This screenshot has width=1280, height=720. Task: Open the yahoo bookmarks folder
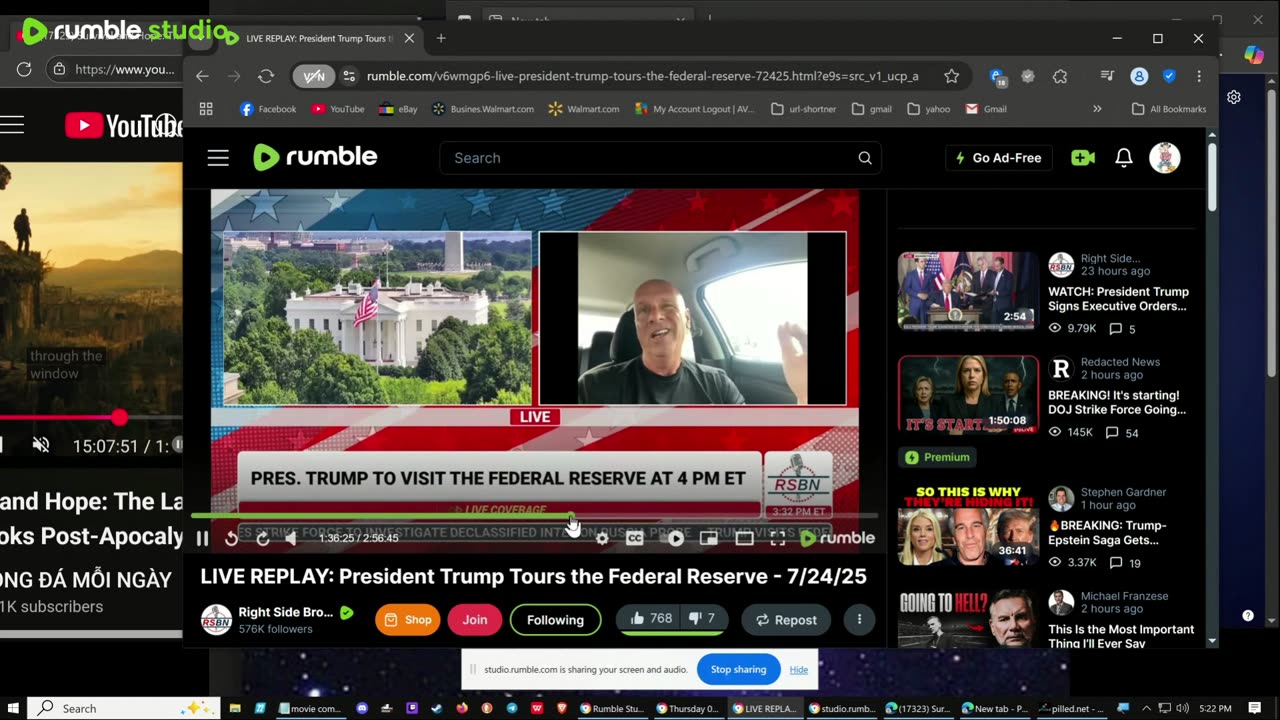929,109
